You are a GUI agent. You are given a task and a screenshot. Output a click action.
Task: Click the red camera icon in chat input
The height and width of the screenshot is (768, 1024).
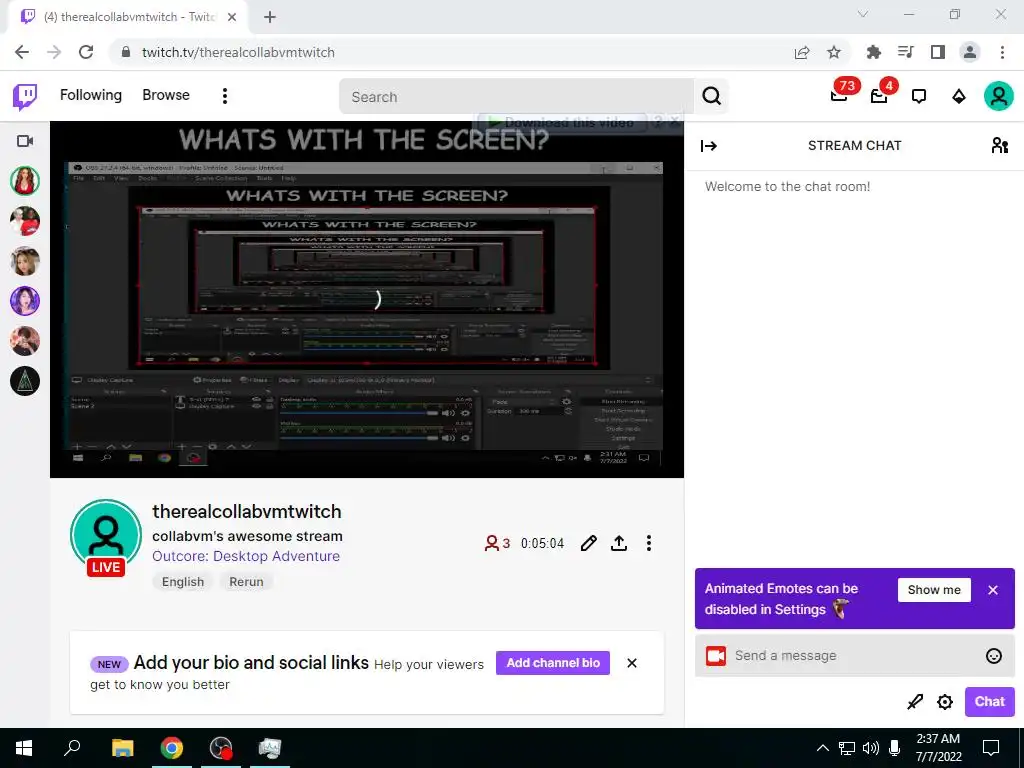[716, 656]
